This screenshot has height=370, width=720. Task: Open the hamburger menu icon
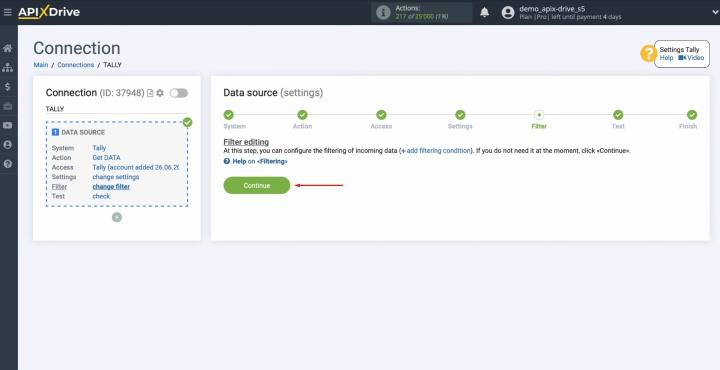[7, 12]
